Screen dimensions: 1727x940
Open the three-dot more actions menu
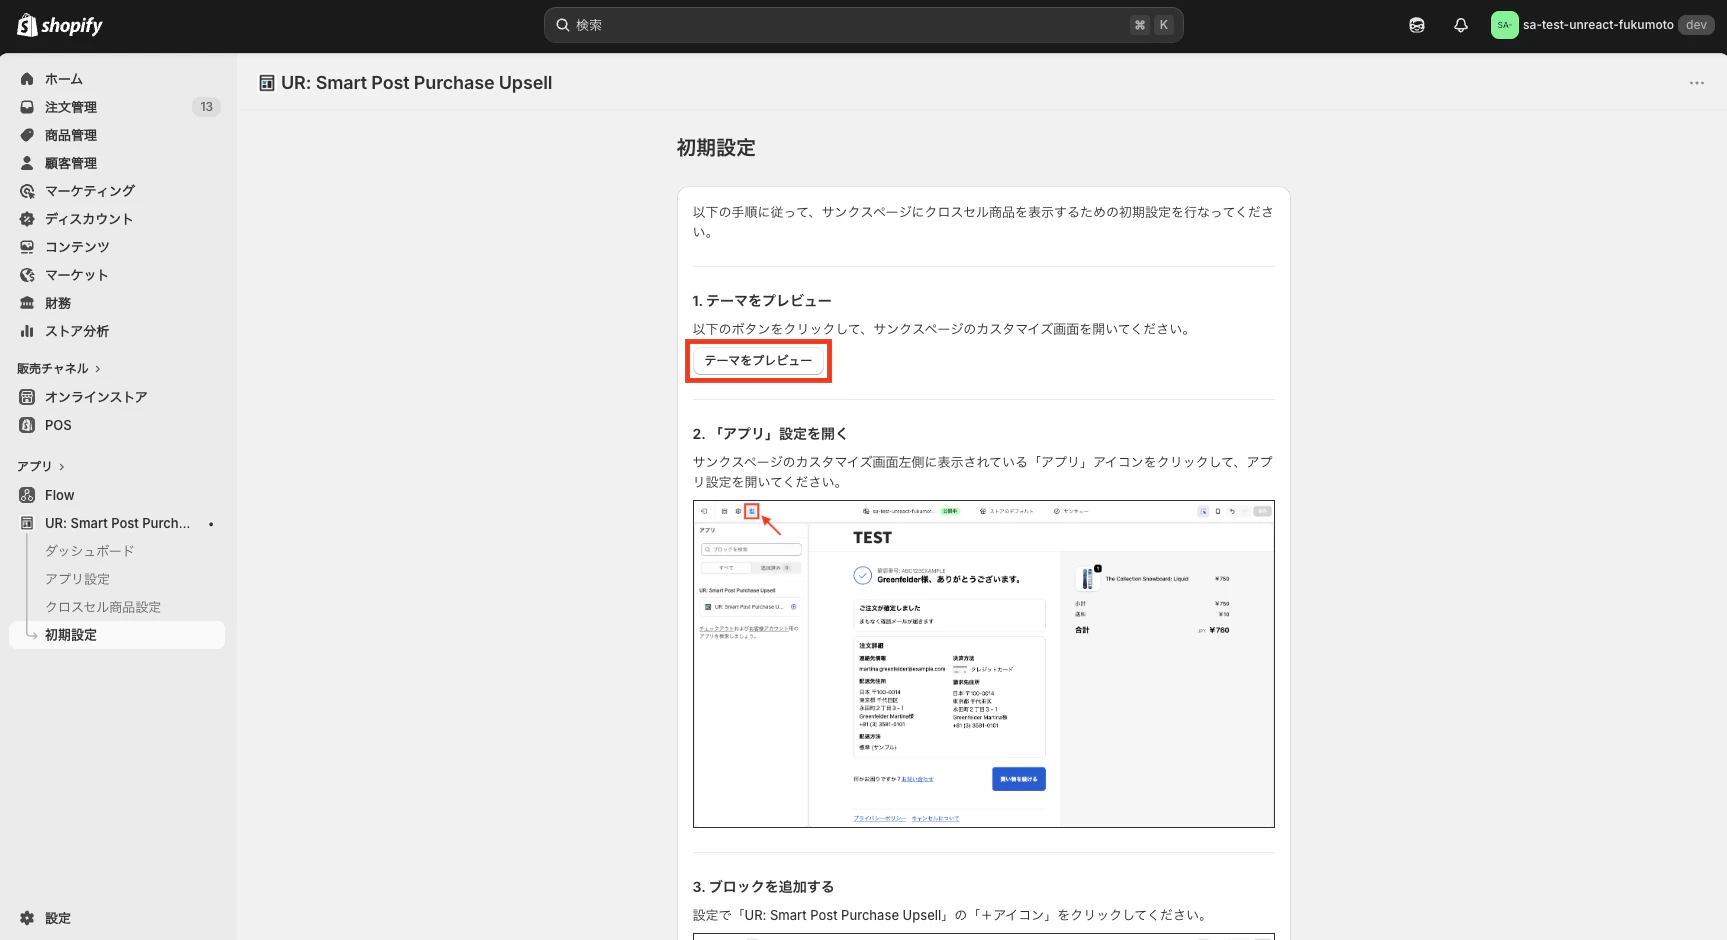point(1697,83)
